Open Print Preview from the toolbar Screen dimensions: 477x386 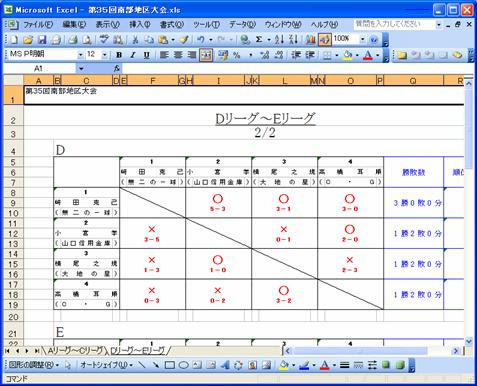click(87, 40)
